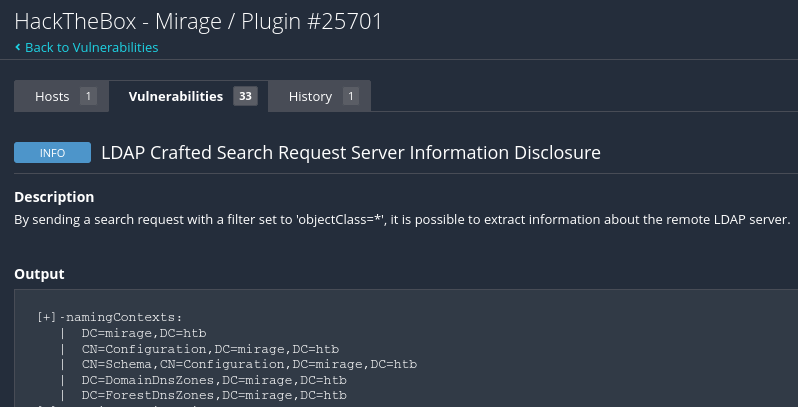Viewport: 798px width, 407px height.
Task: Click the page heading HackTheBox - Mirage / Plugin #25701
Action: point(198,22)
